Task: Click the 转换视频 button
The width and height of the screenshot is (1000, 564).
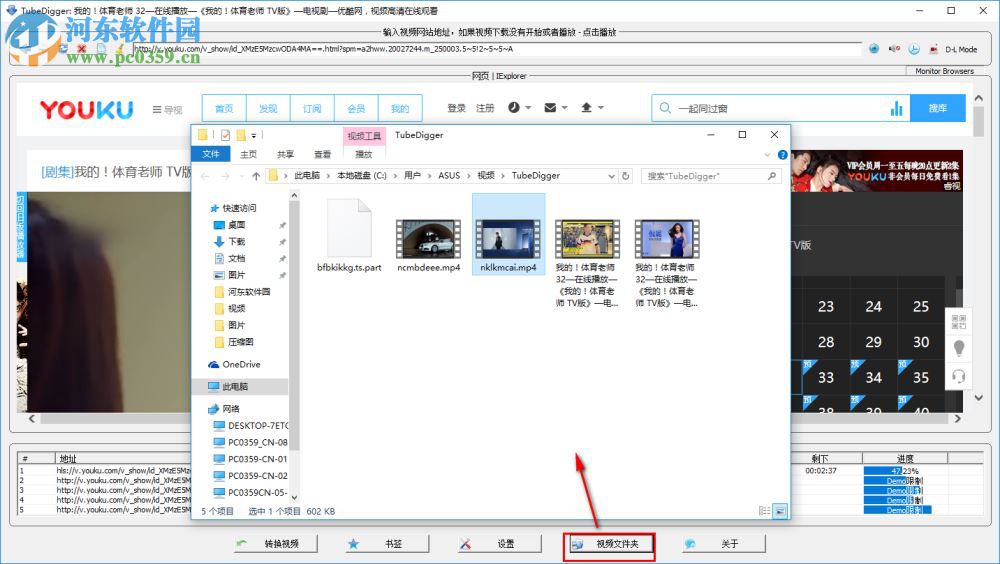Action: click(x=276, y=544)
